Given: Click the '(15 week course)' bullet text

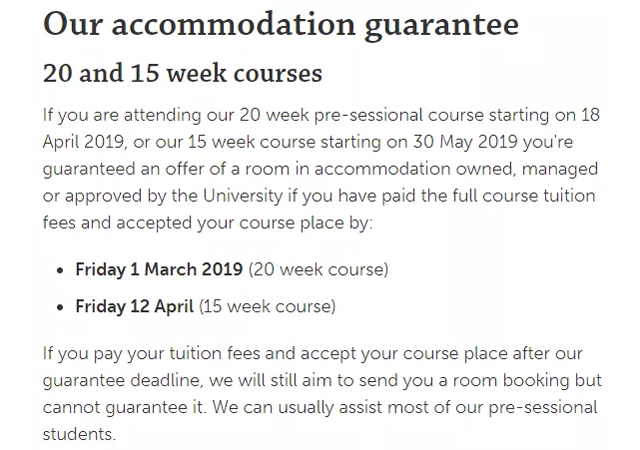Looking at the screenshot, I should [269, 306].
